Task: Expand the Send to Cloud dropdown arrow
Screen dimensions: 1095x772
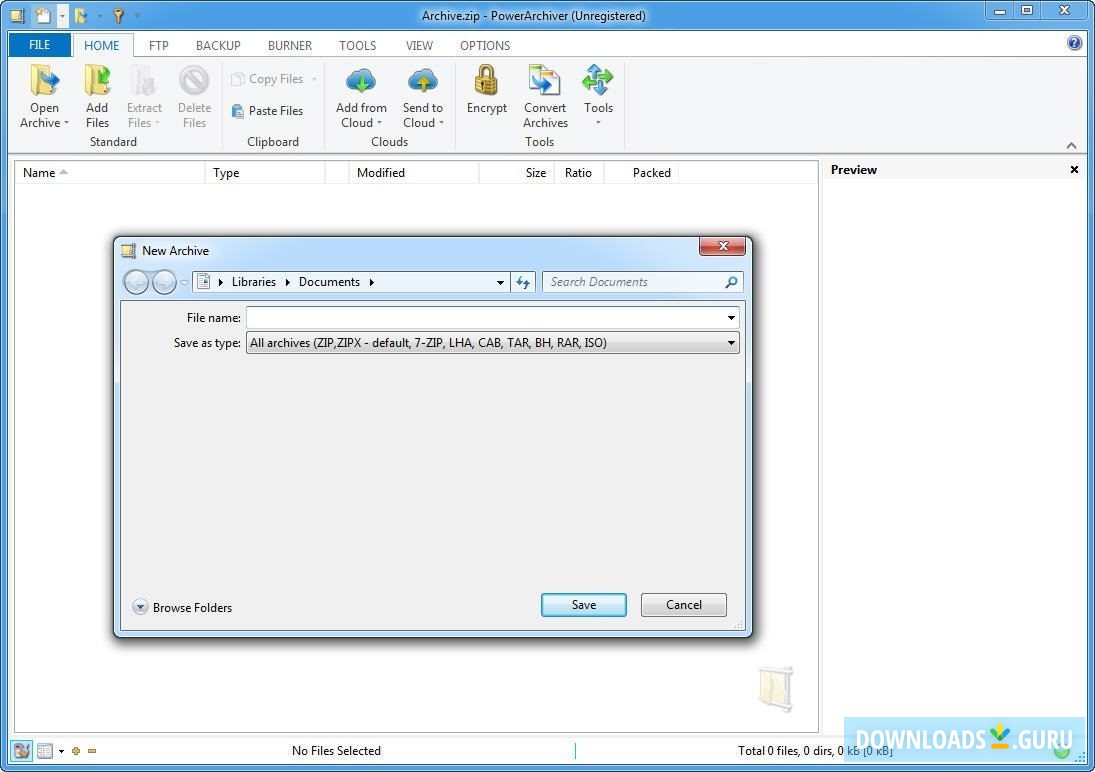Action: point(441,124)
